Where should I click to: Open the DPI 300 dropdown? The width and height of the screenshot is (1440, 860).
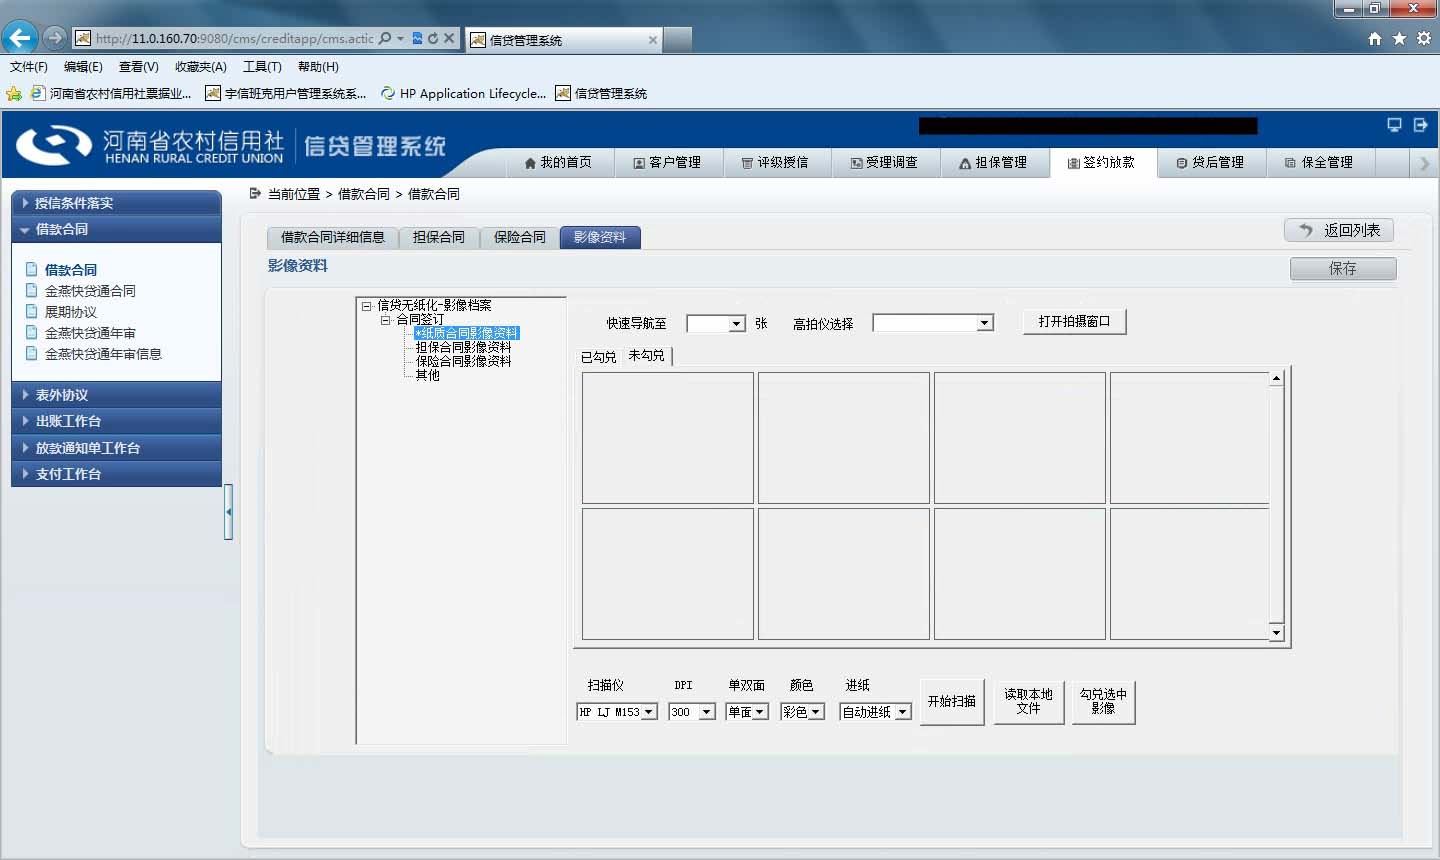pos(692,712)
